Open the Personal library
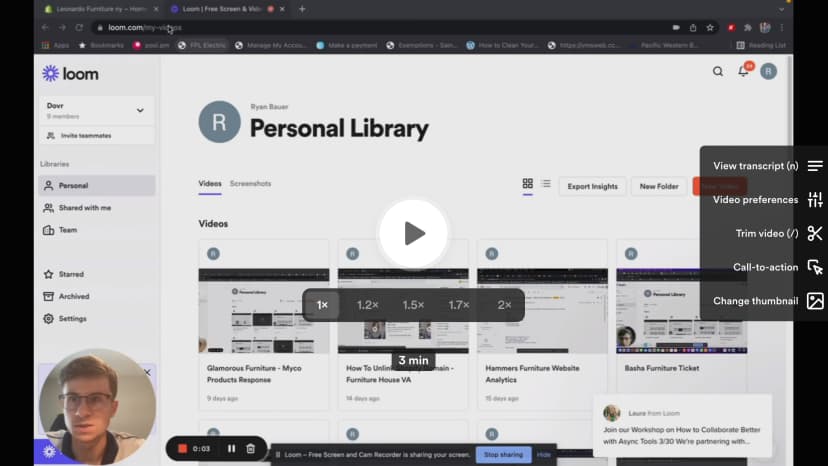This screenshot has height=466, width=828. click(97, 185)
